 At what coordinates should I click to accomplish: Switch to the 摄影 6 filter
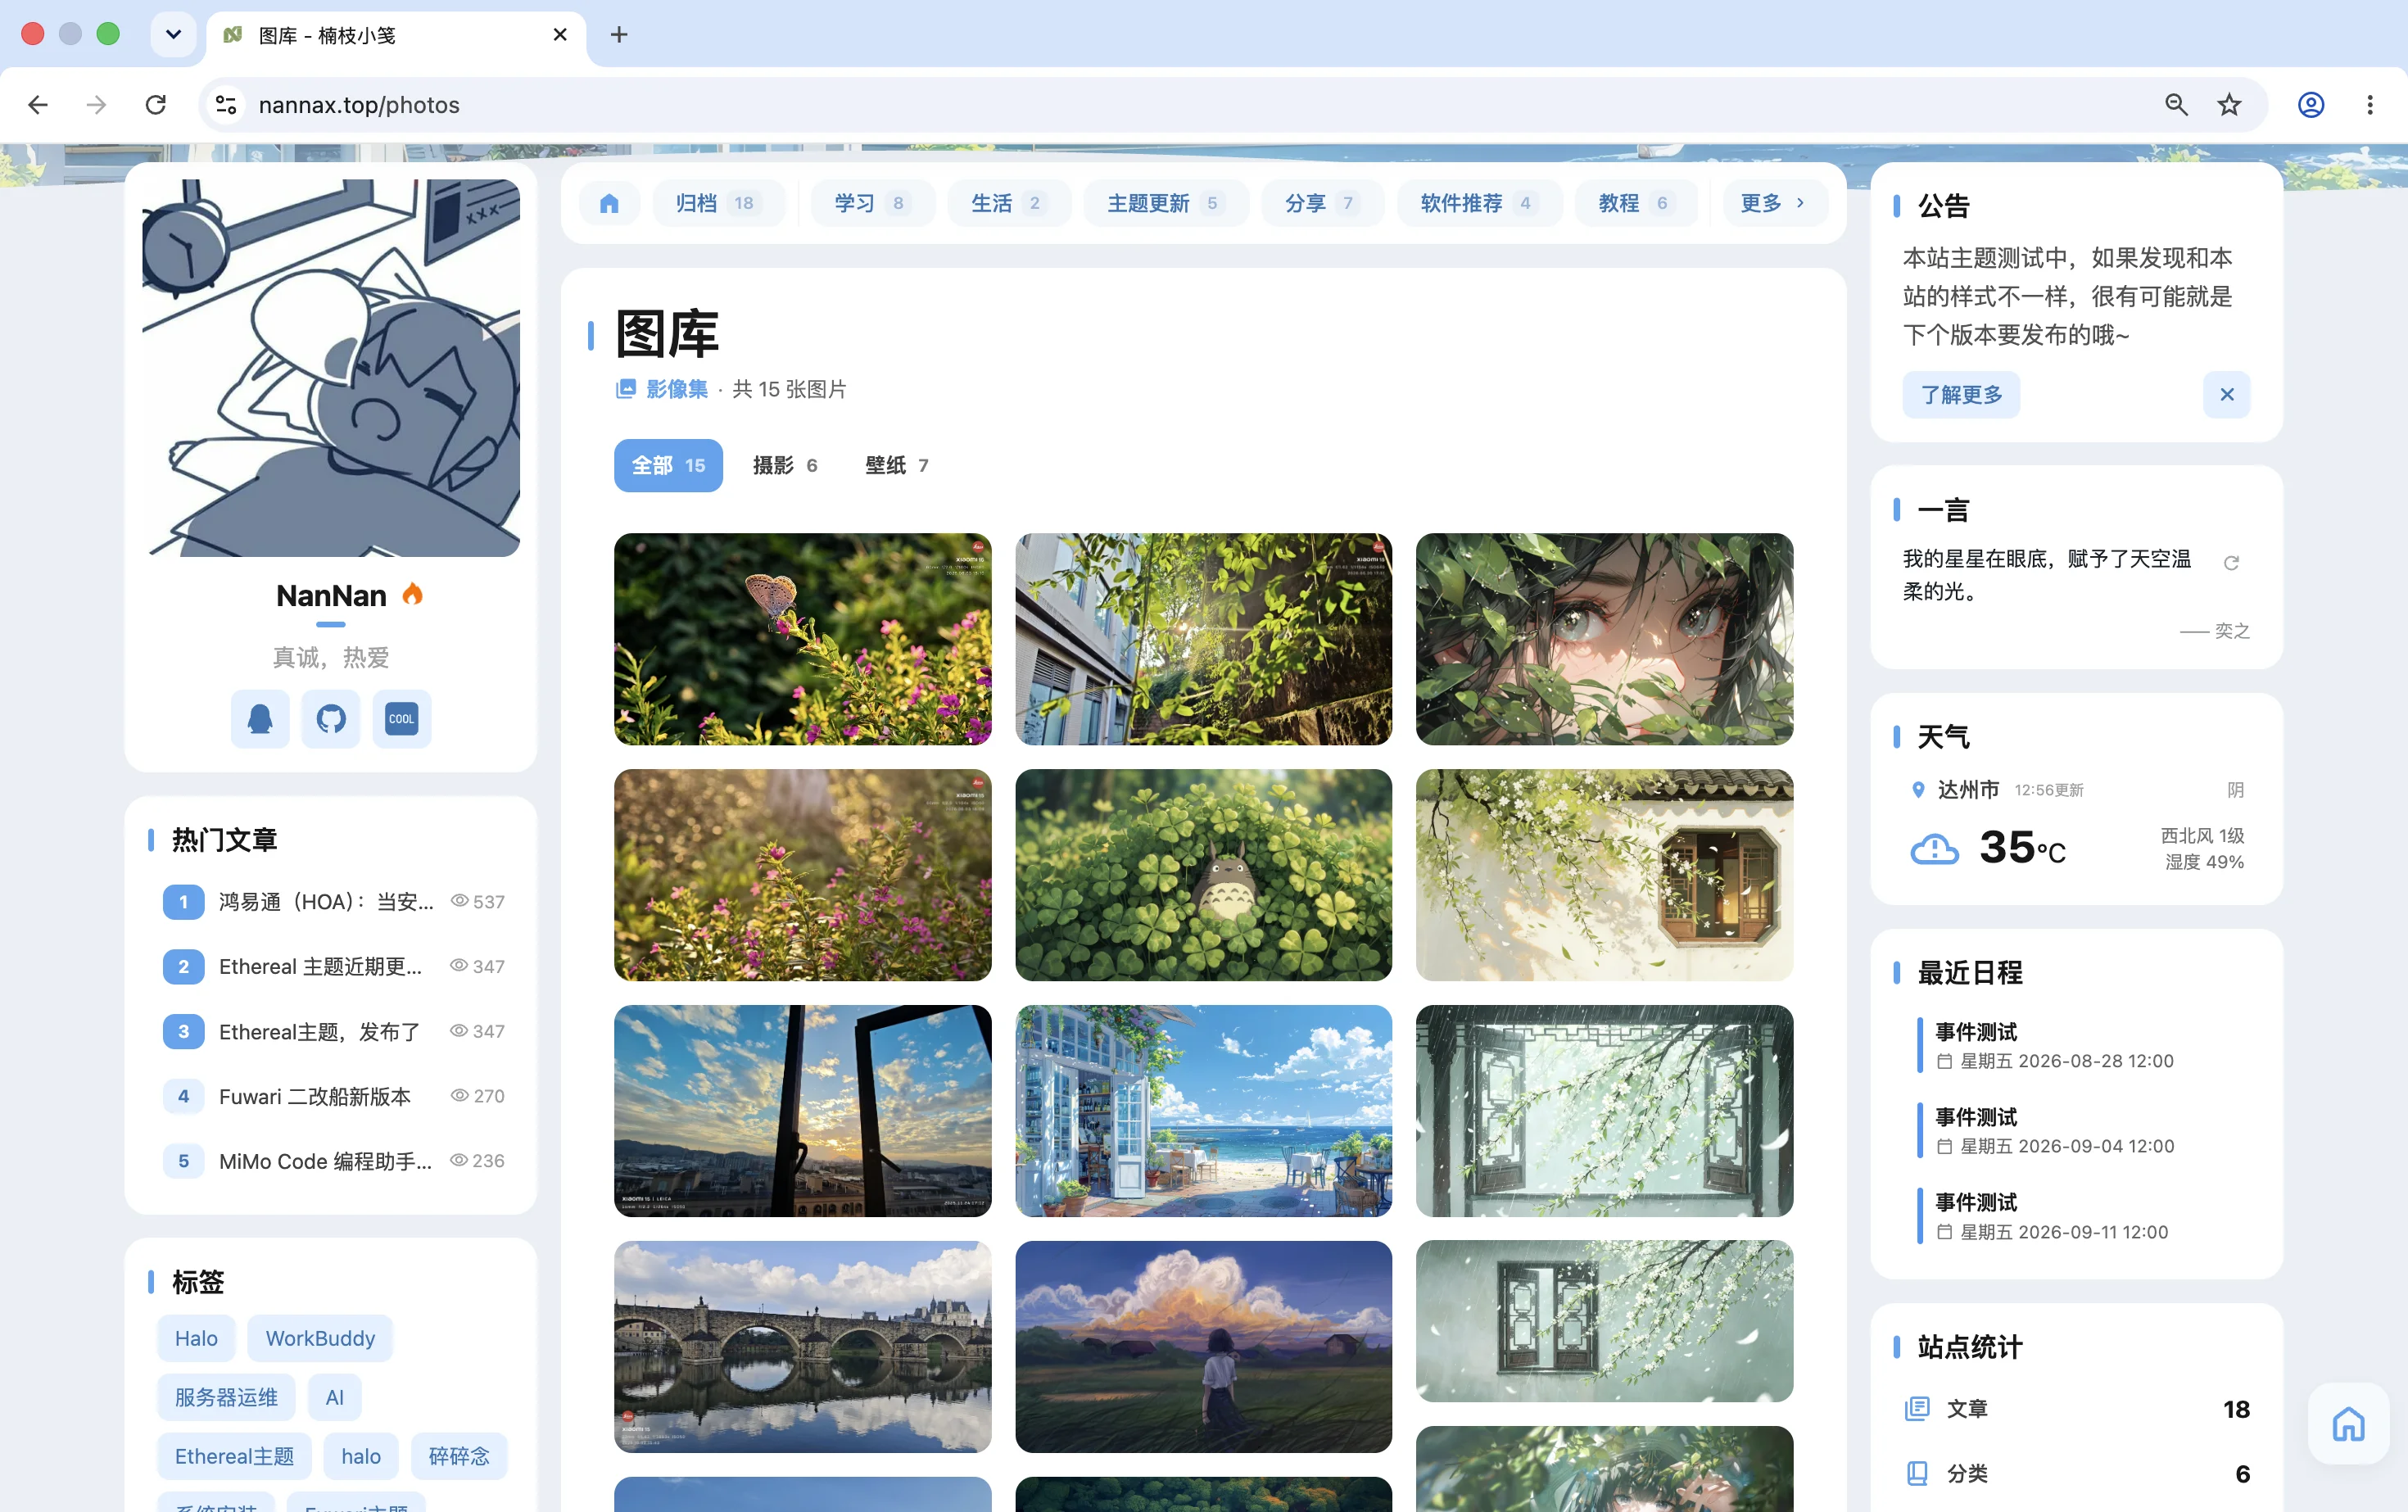point(785,465)
